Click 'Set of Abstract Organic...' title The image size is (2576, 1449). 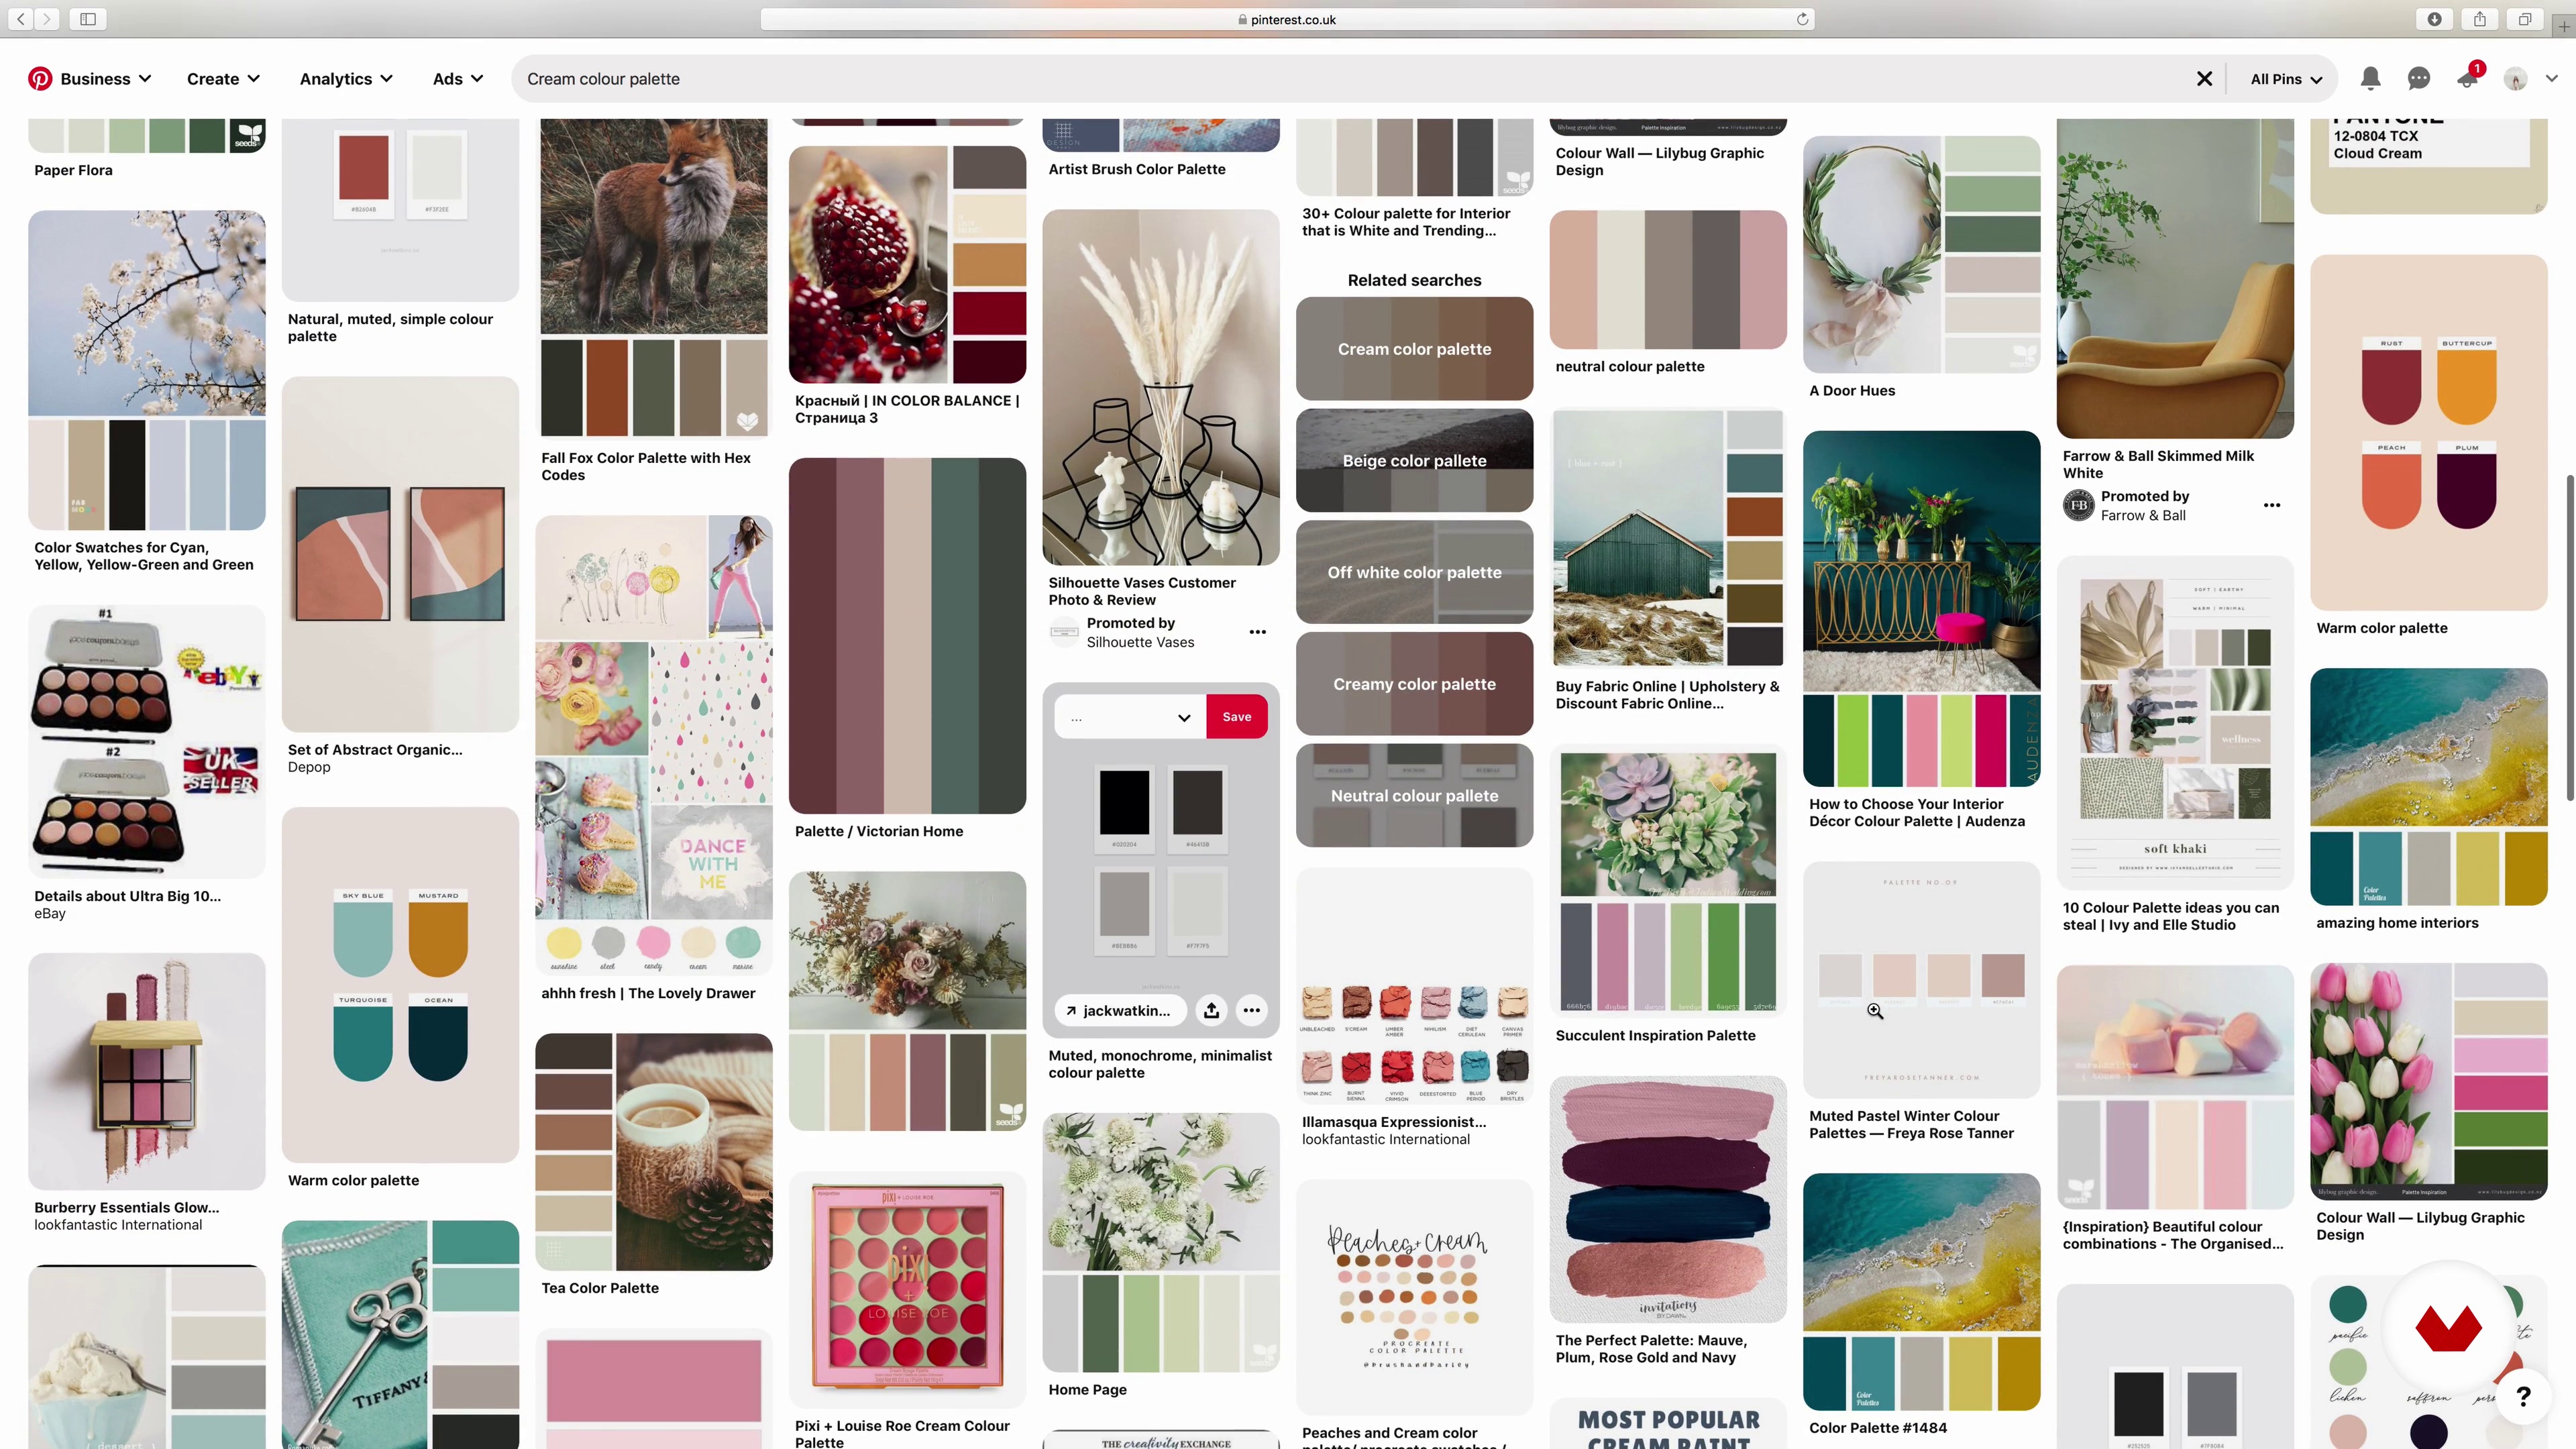[x=375, y=750]
